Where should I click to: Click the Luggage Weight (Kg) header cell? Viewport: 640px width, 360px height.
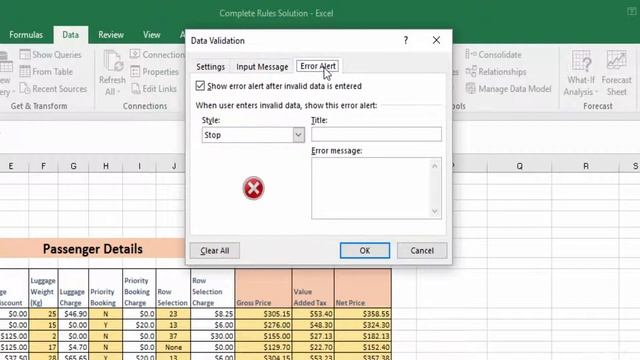43,288
